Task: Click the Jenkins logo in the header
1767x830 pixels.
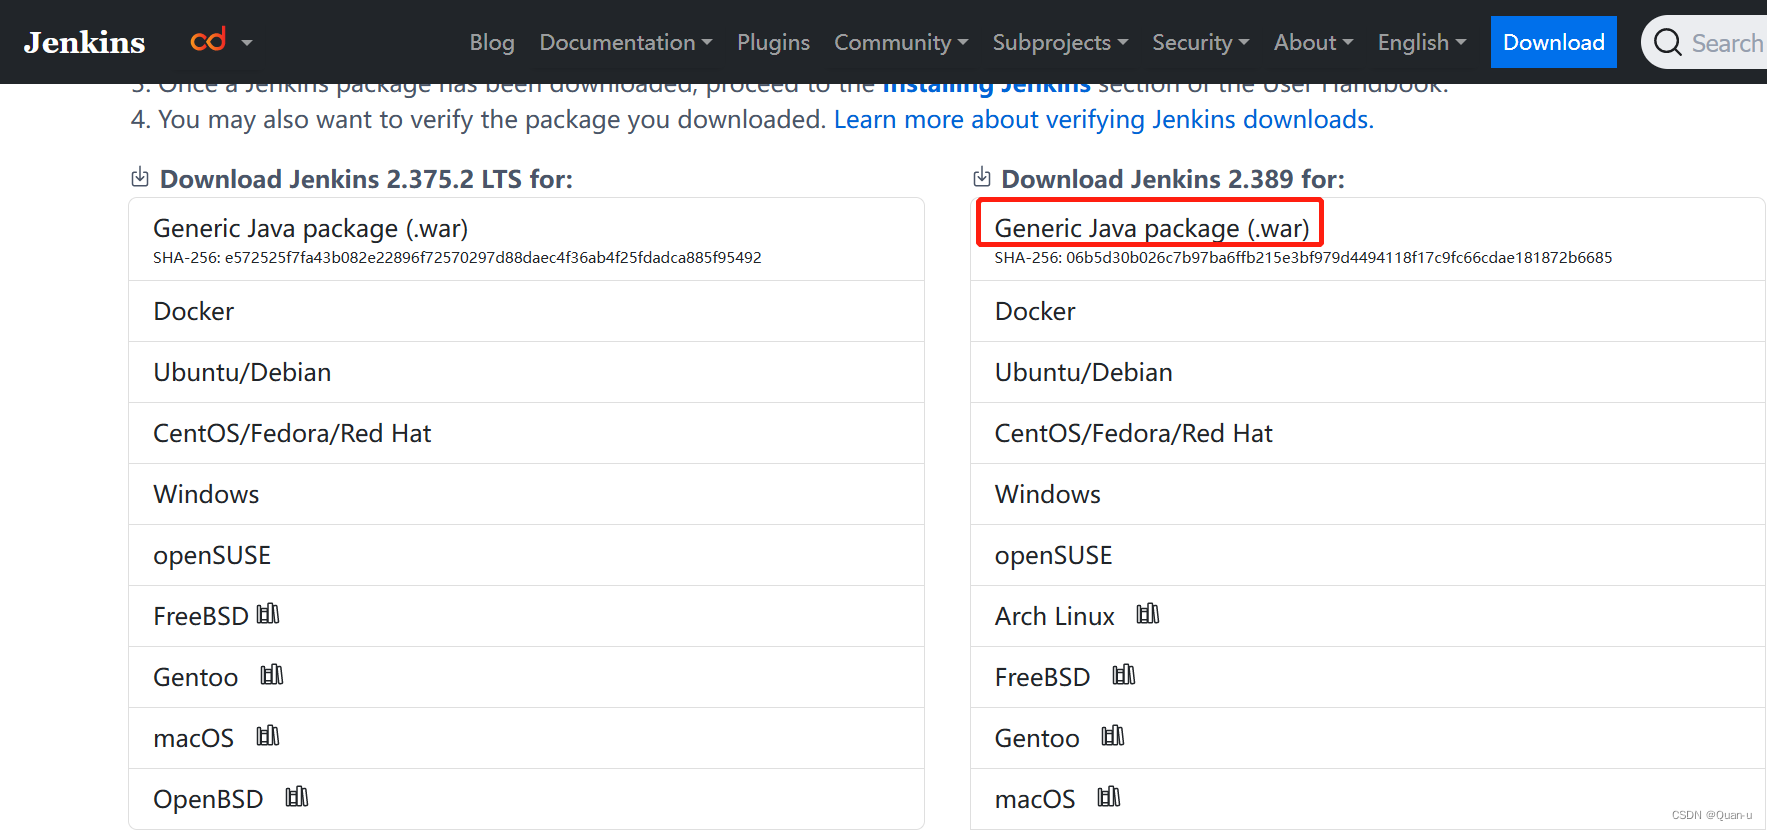Action: pos(85,42)
